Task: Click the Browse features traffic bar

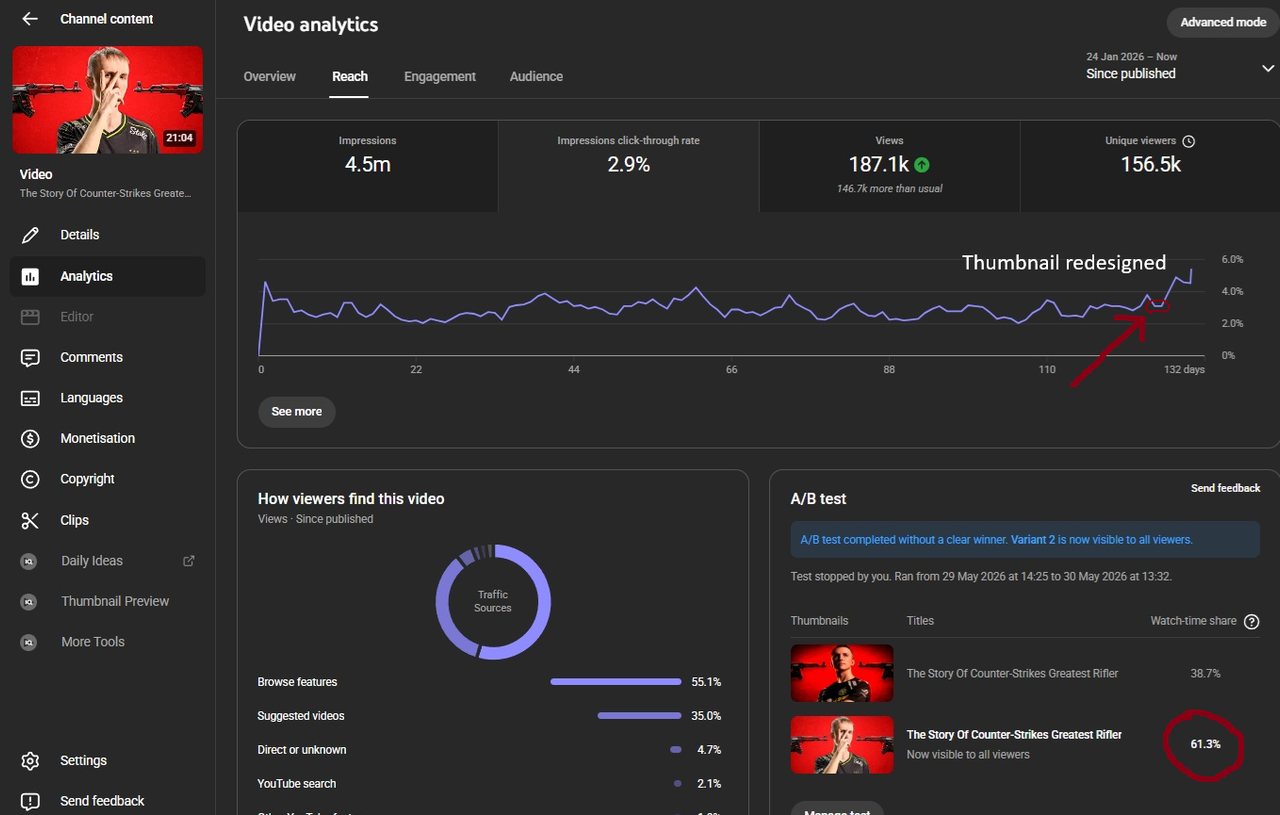Action: point(616,682)
